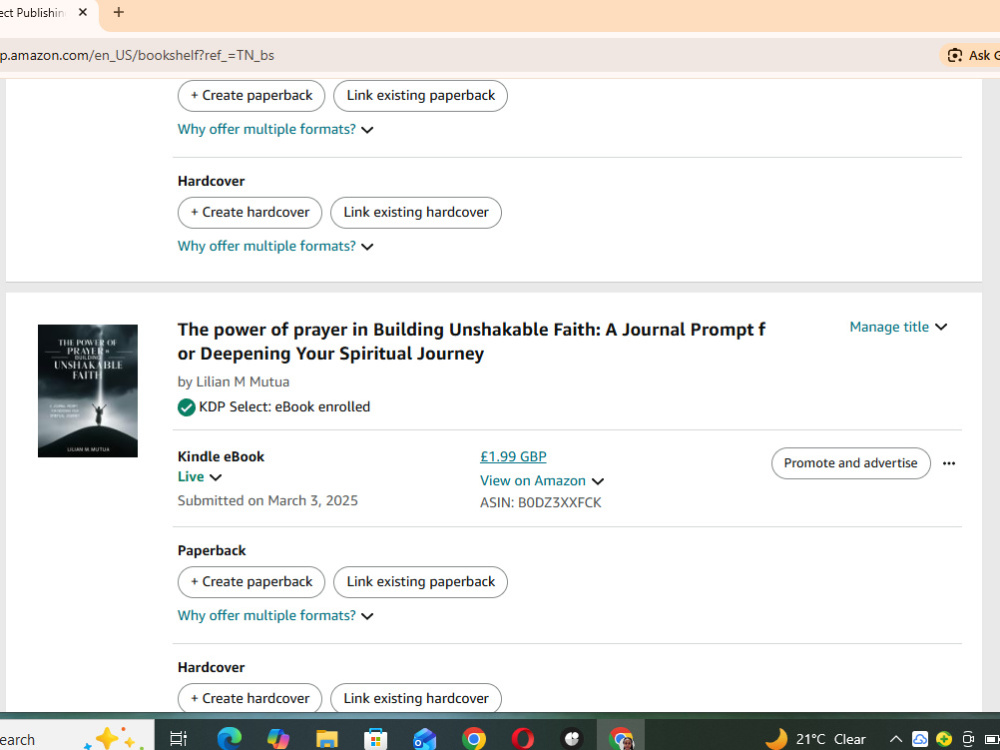The width and height of the screenshot is (1000, 750).
Task: Click the £1.99 GBP price link
Action: pyautogui.click(x=513, y=457)
